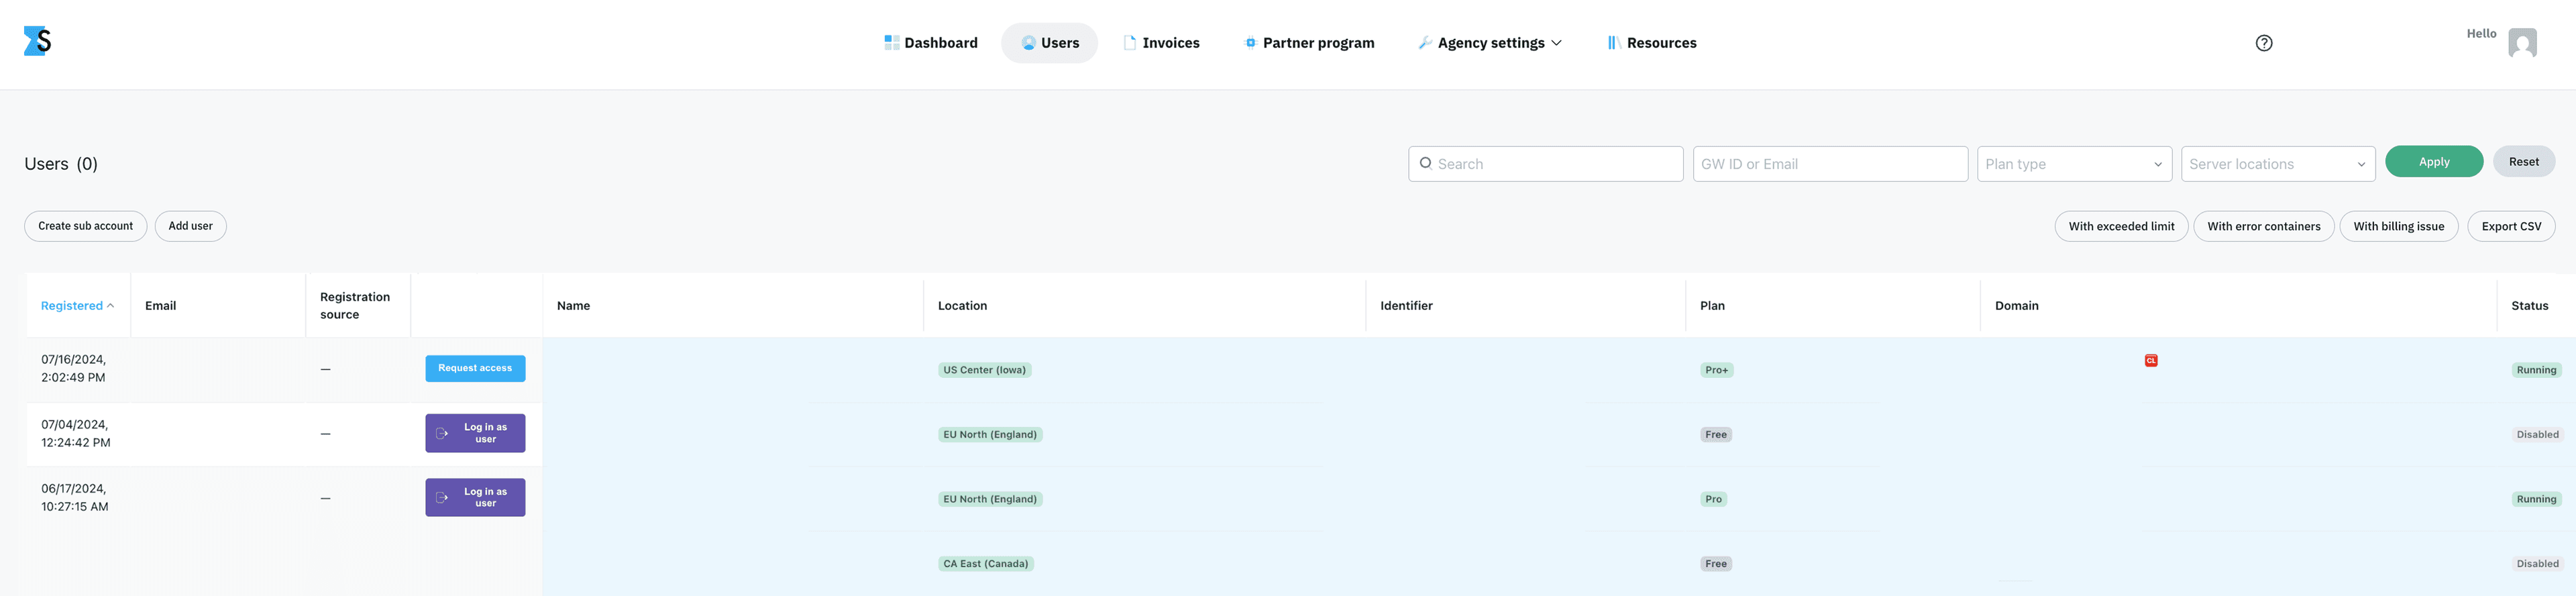Screen dimensions: 2576x596
Task: Click the app logo in top-left corner
Action: click(x=37, y=41)
